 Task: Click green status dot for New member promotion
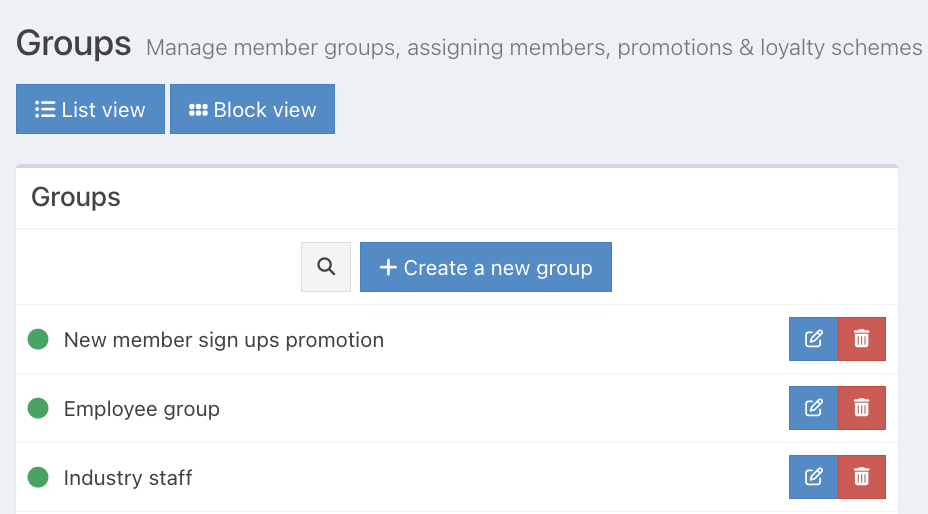coord(38,339)
